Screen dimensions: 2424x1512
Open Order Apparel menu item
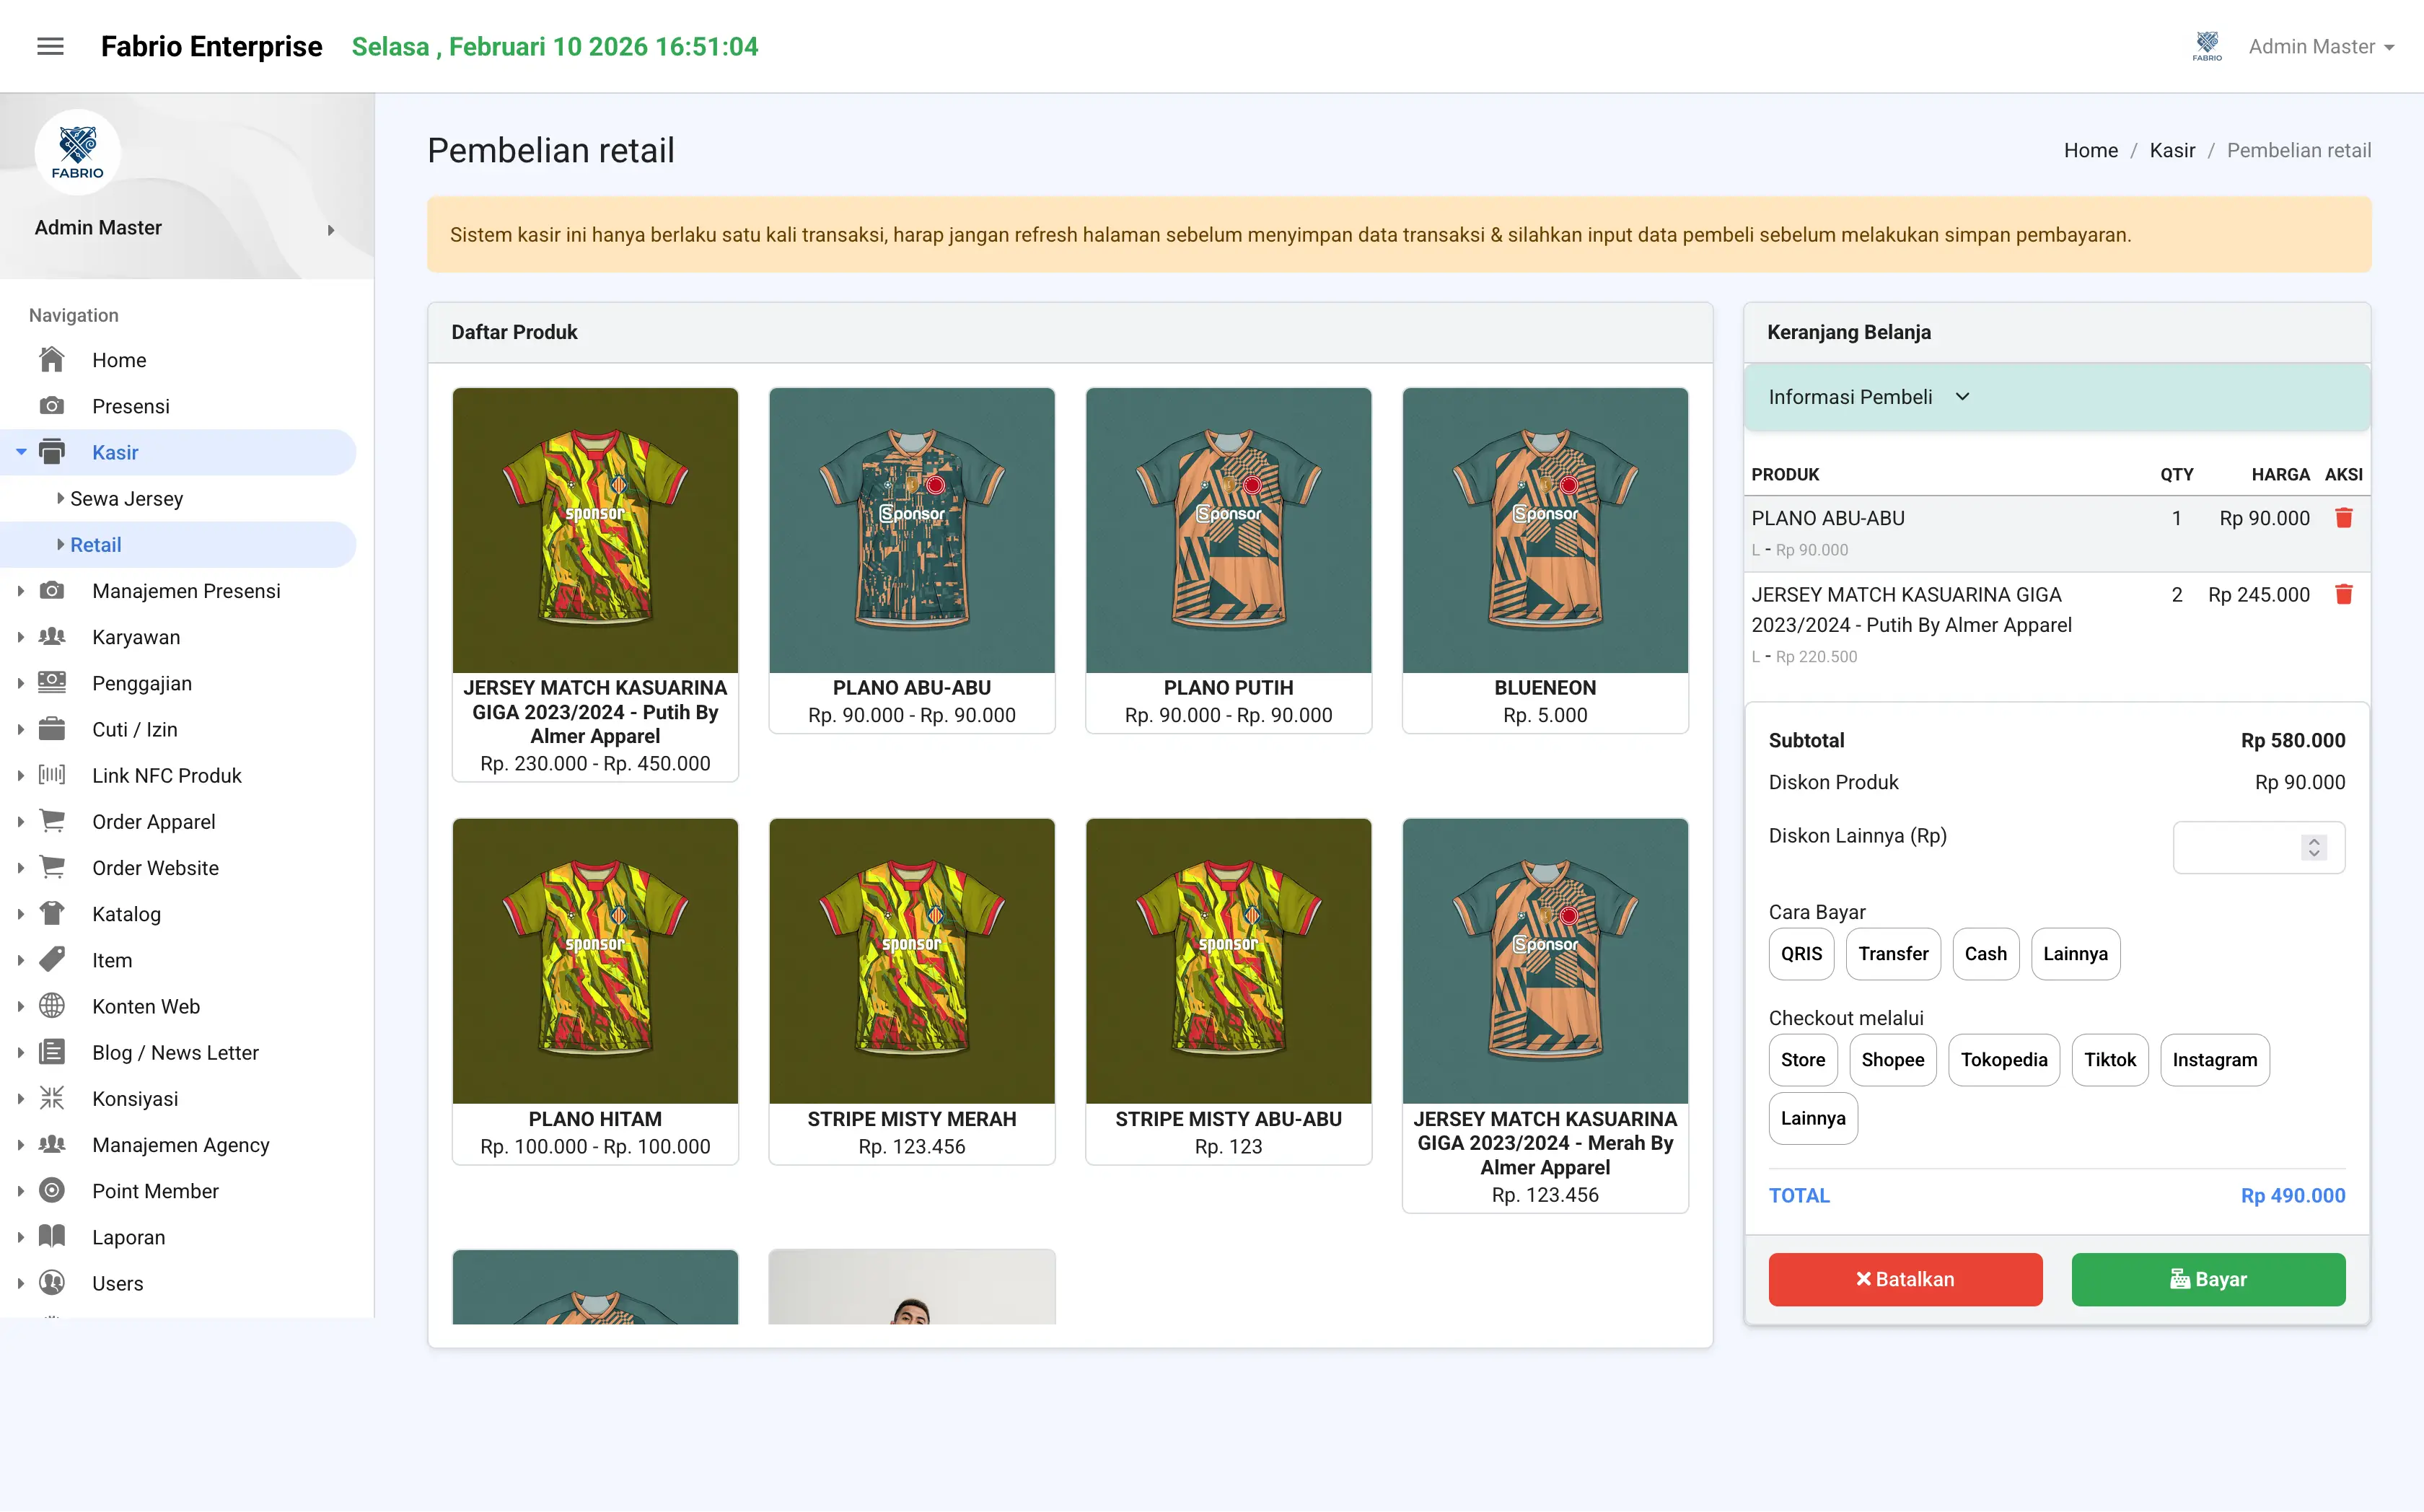coord(153,821)
